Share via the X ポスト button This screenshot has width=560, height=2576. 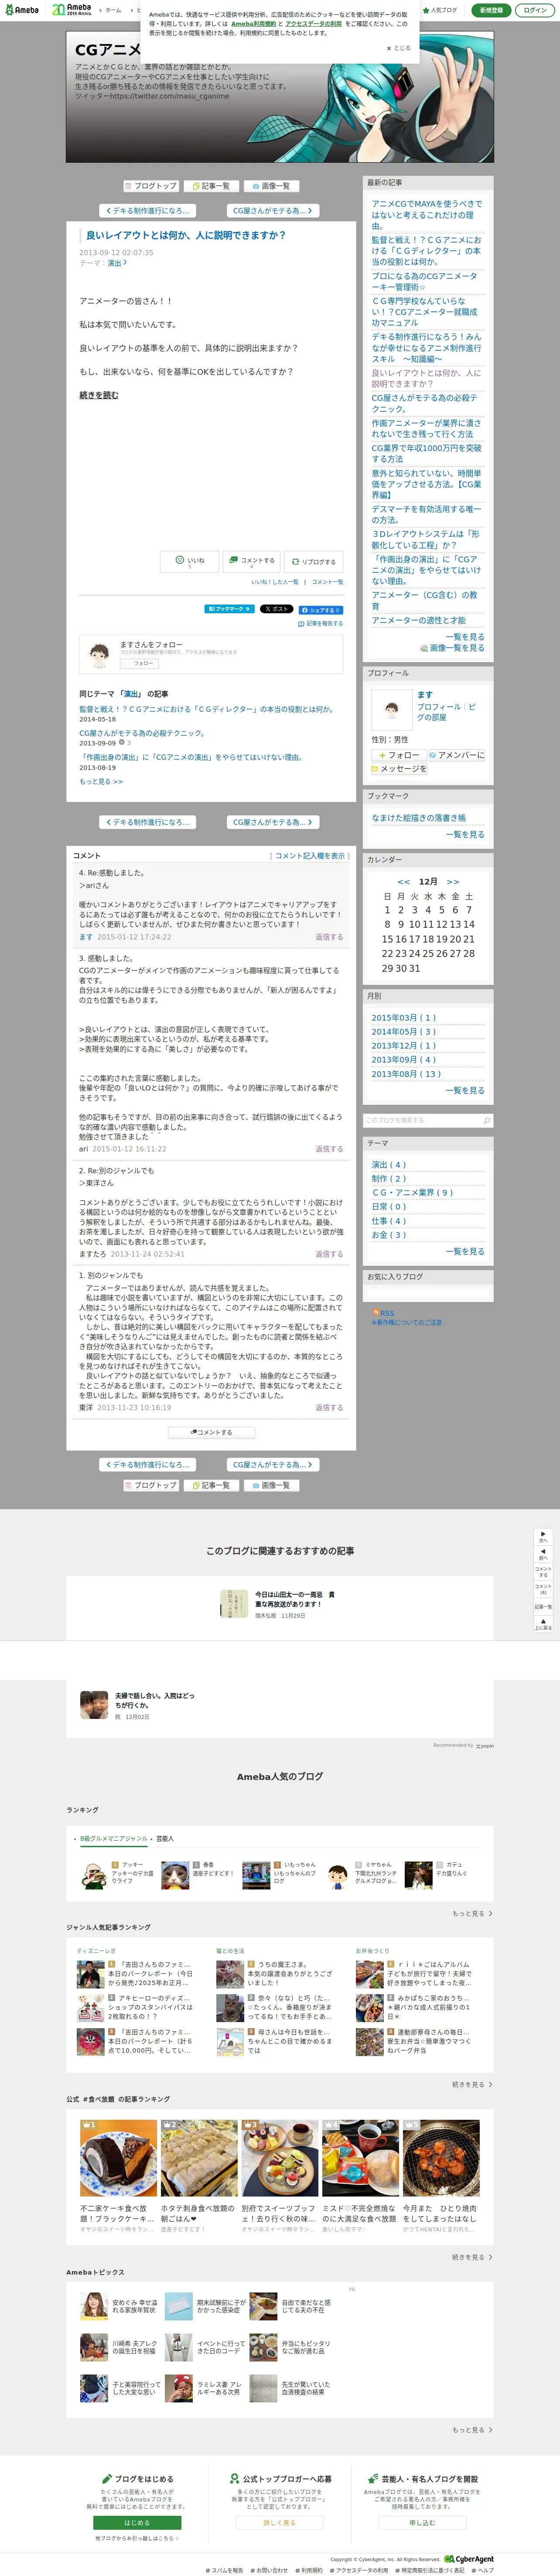pos(277,609)
